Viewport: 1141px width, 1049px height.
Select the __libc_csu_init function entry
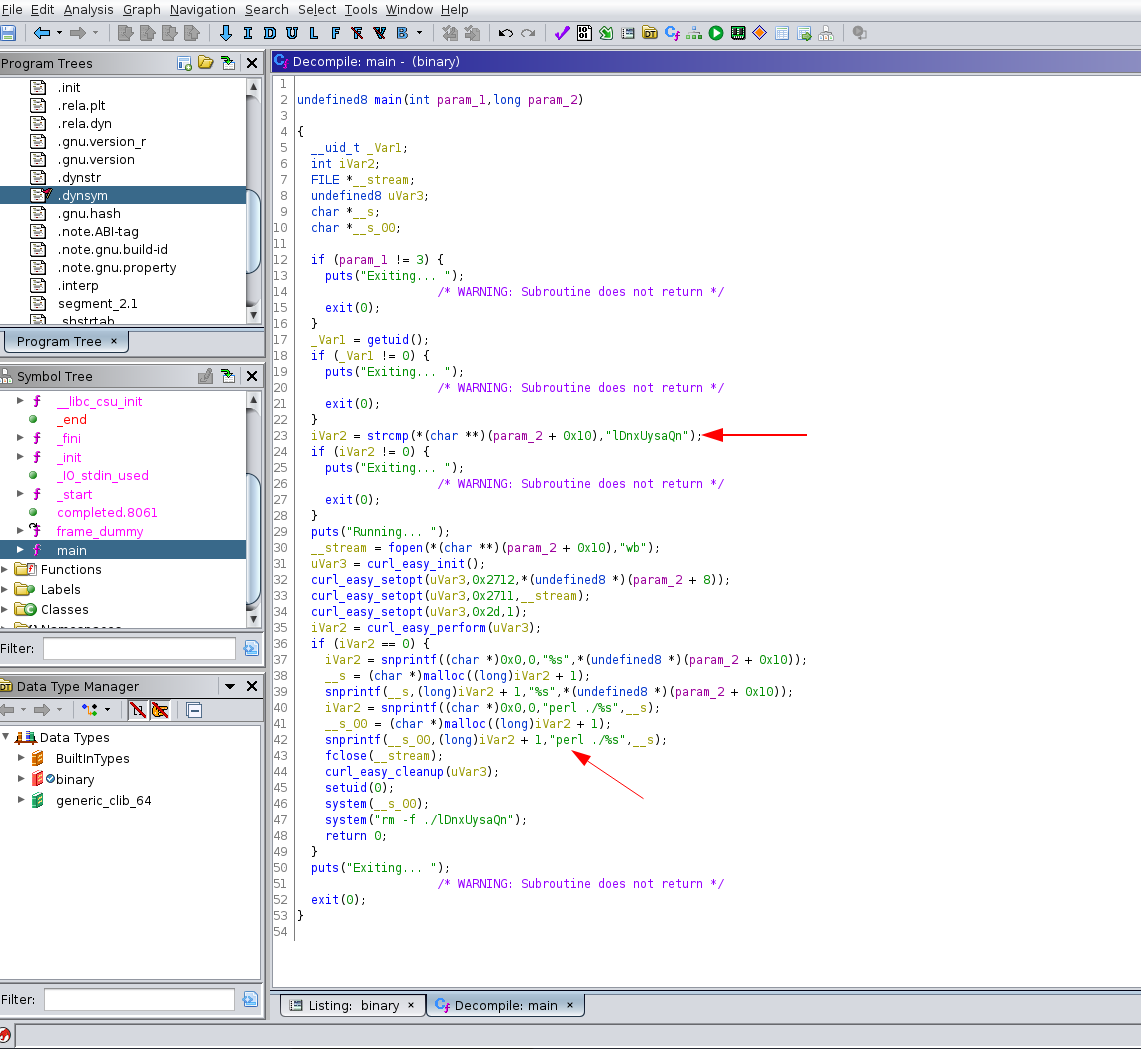pos(100,402)
